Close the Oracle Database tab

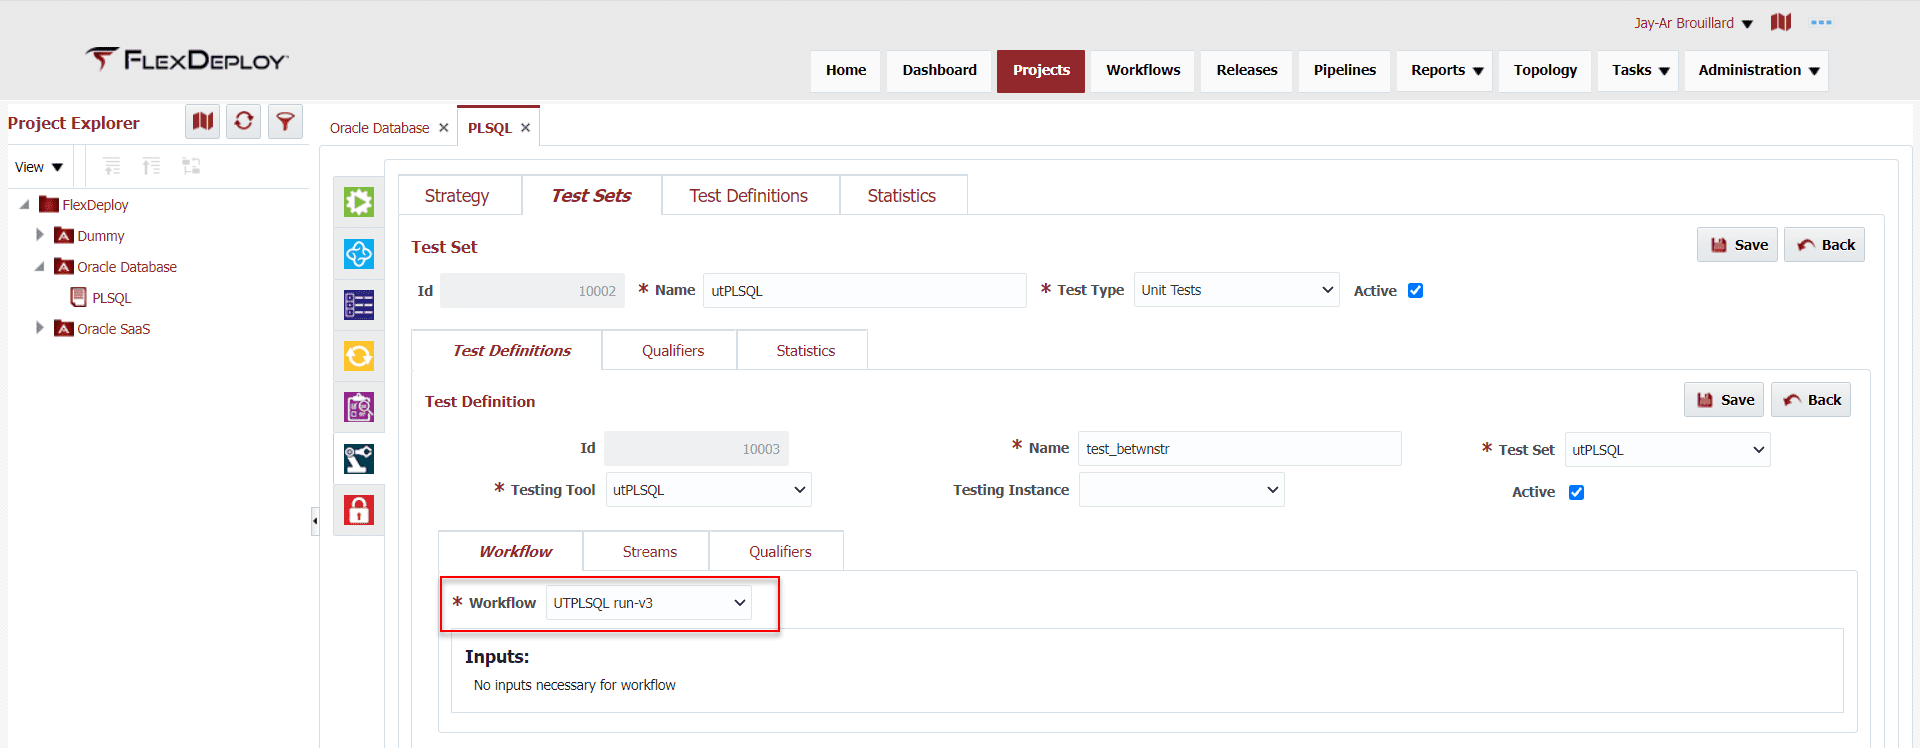click(443, 128)
